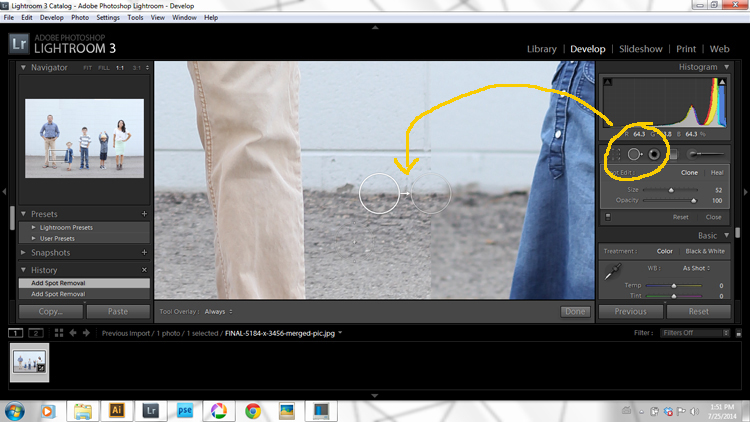The width and height of the screenshot is (750, 422).
Task: Open the Filters Off dropdown
Action: pos(695,333)
